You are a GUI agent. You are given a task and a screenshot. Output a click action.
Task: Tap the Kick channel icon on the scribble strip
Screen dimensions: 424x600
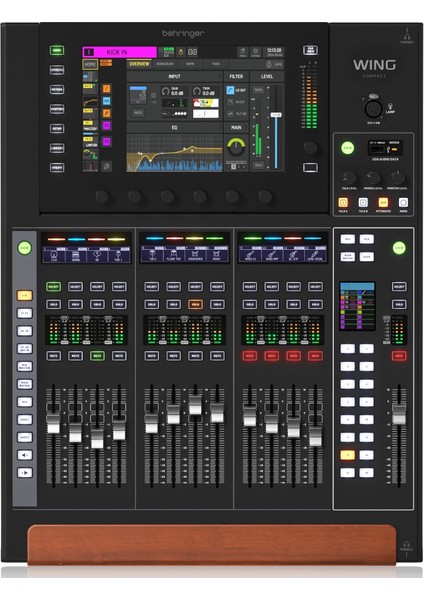(x=54, y=255)
